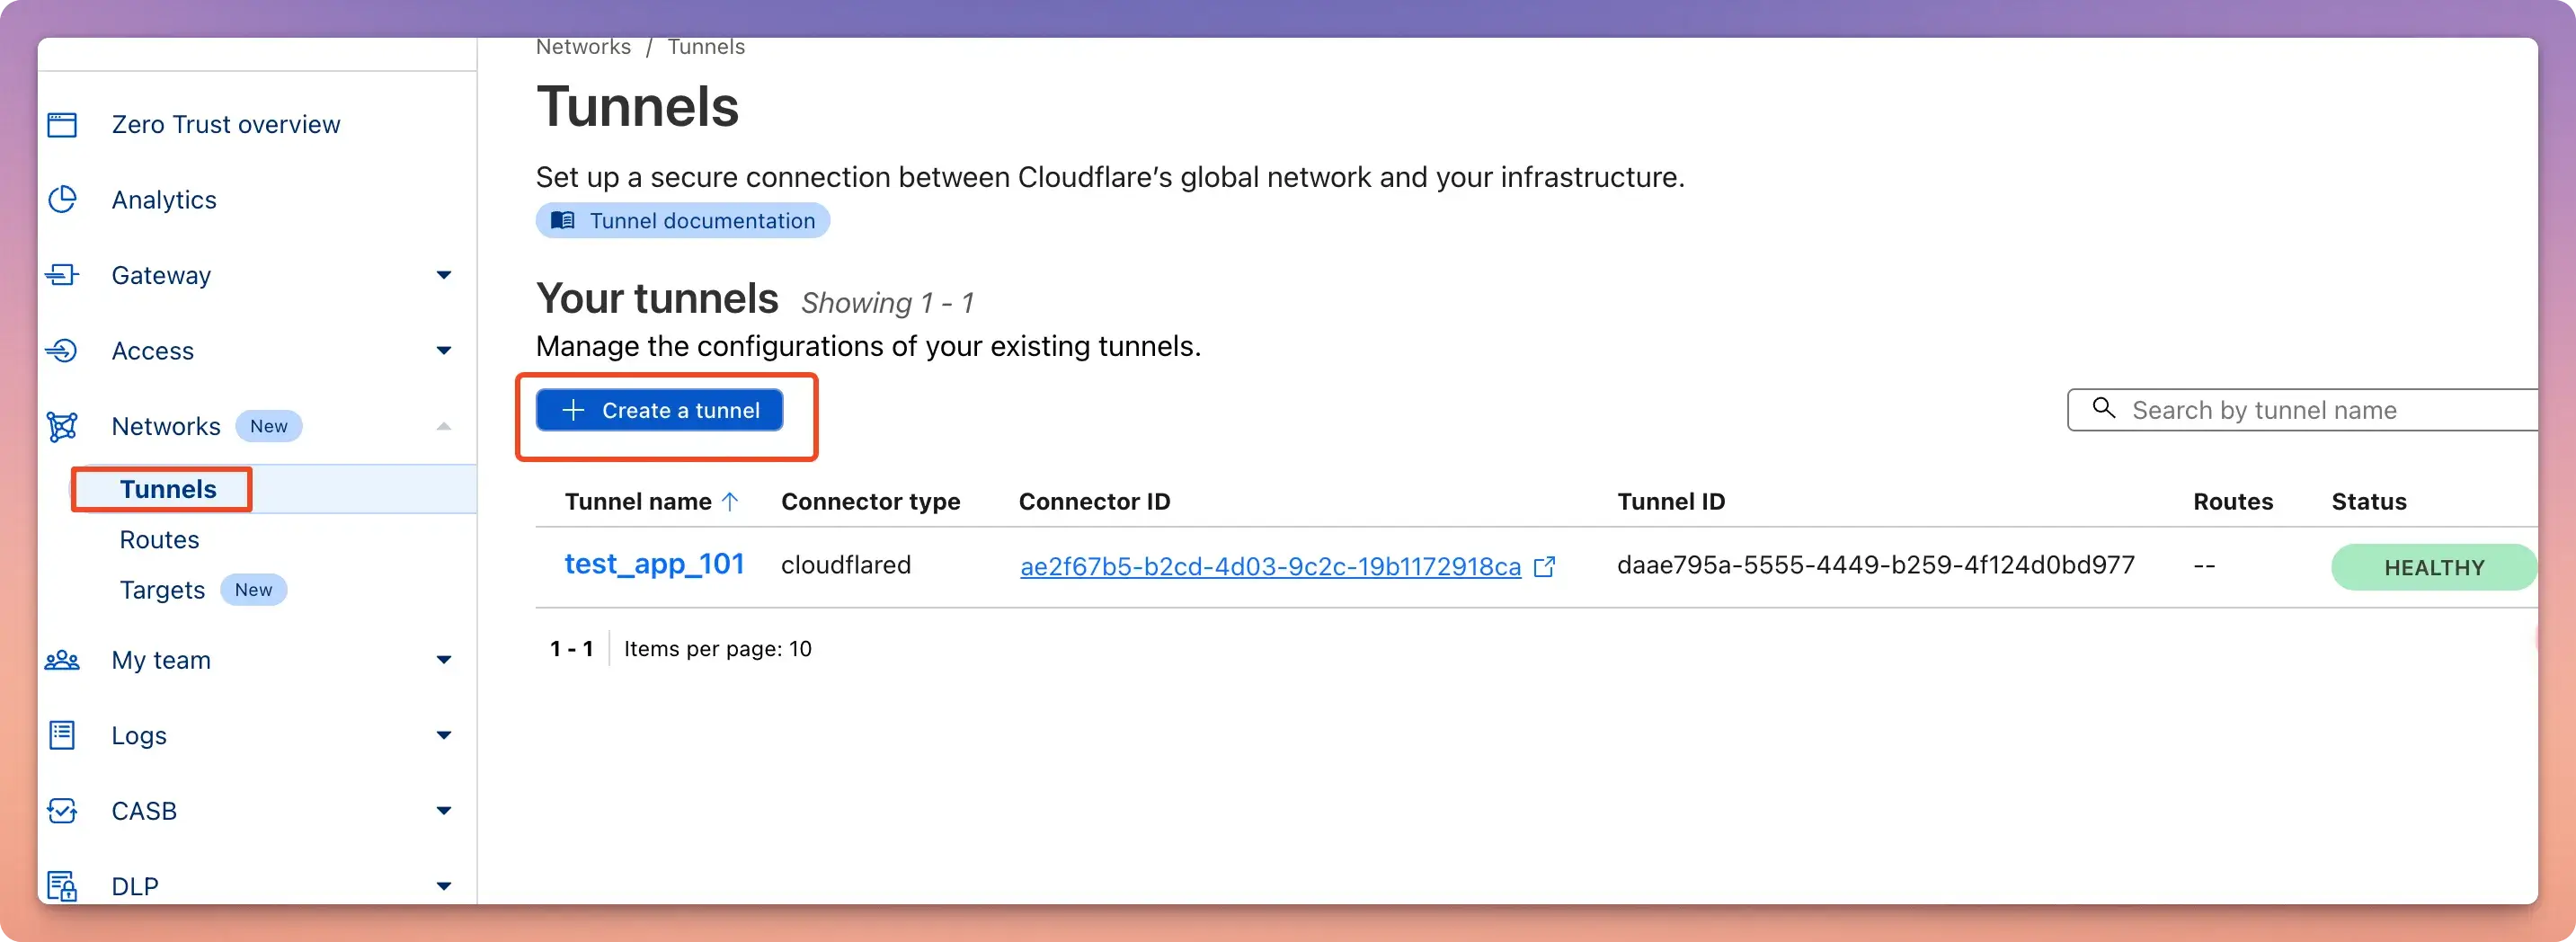Sort by Tunnel name column arrow

coord(730,502)
